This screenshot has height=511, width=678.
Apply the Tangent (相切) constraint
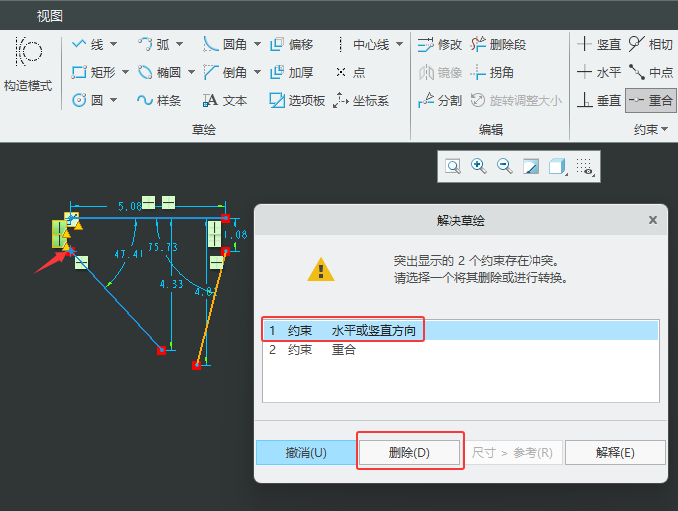click(x=651, y=44)
